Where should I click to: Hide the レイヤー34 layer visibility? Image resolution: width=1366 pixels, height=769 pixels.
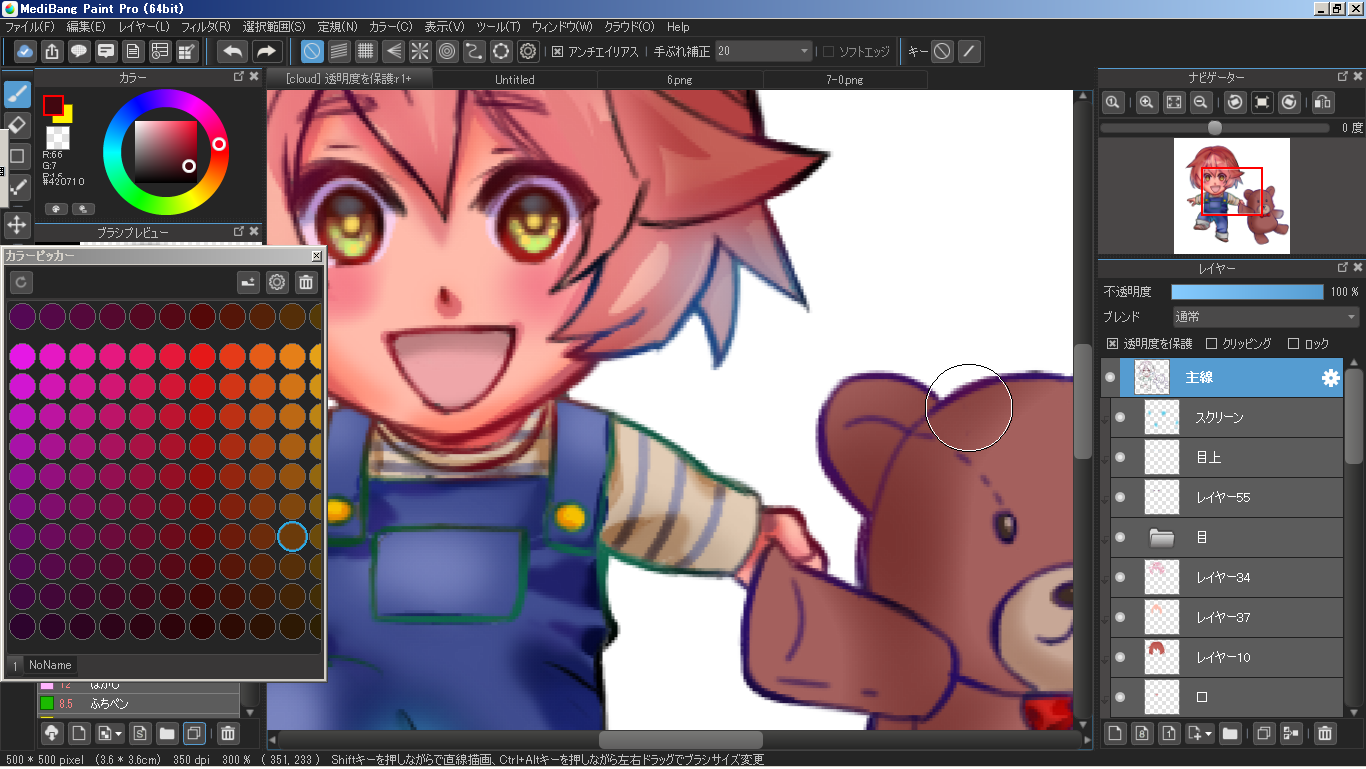1120,577
